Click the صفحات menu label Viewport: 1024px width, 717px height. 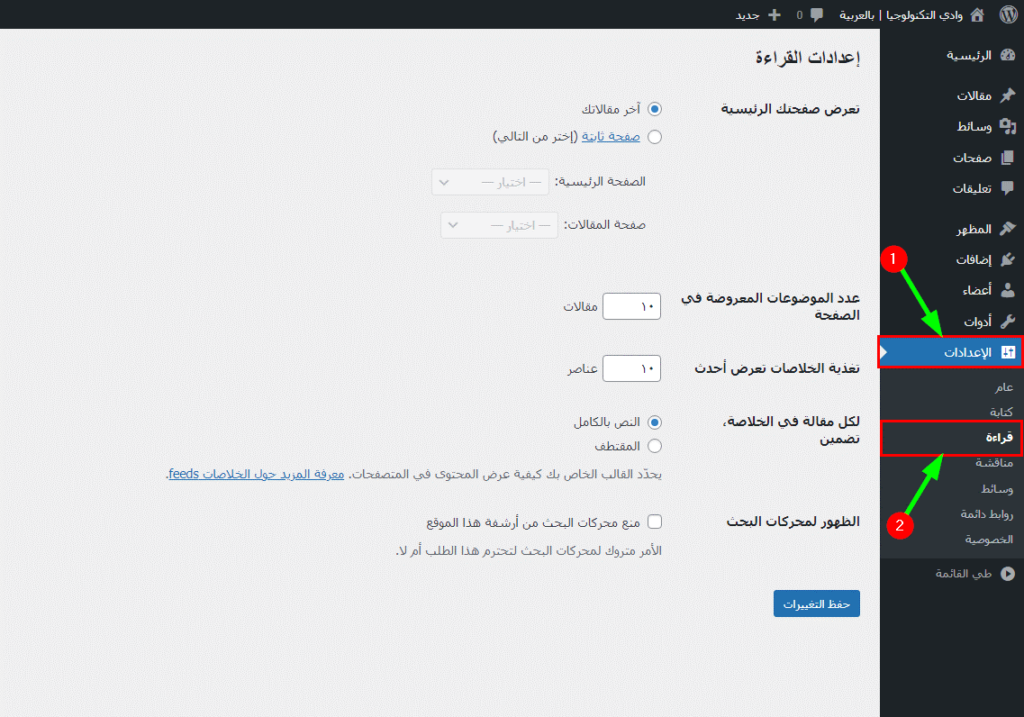972,158
